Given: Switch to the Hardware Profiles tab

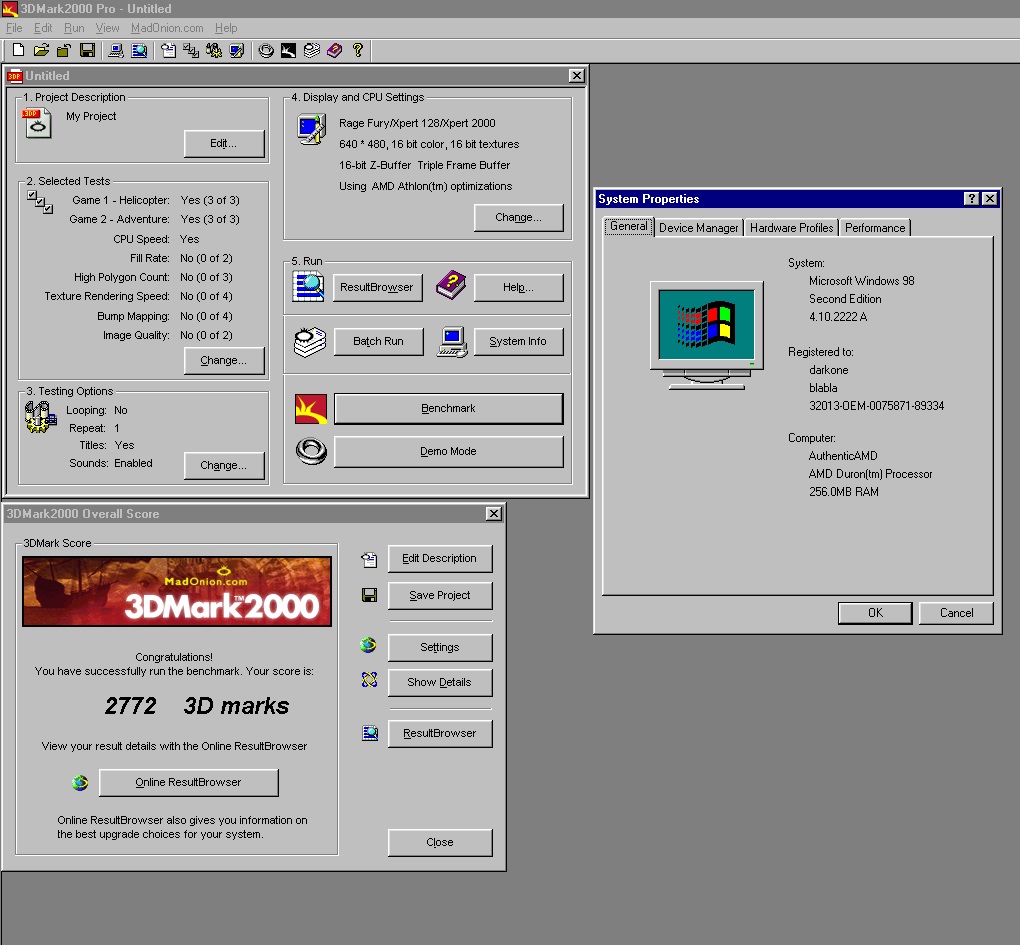Looking at the screenshot, I should 791,228.
